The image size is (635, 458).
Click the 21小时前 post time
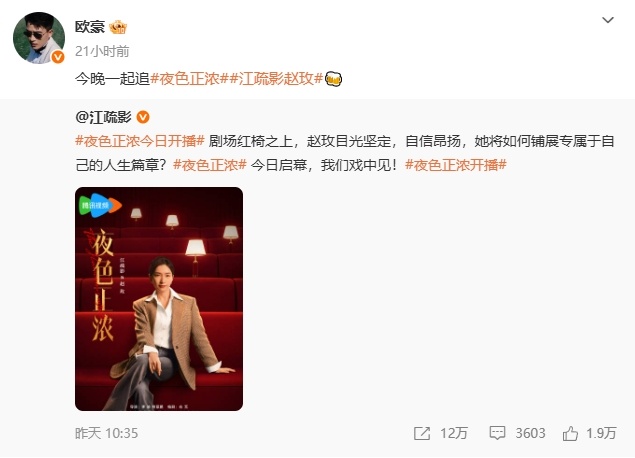click(102, 51)
